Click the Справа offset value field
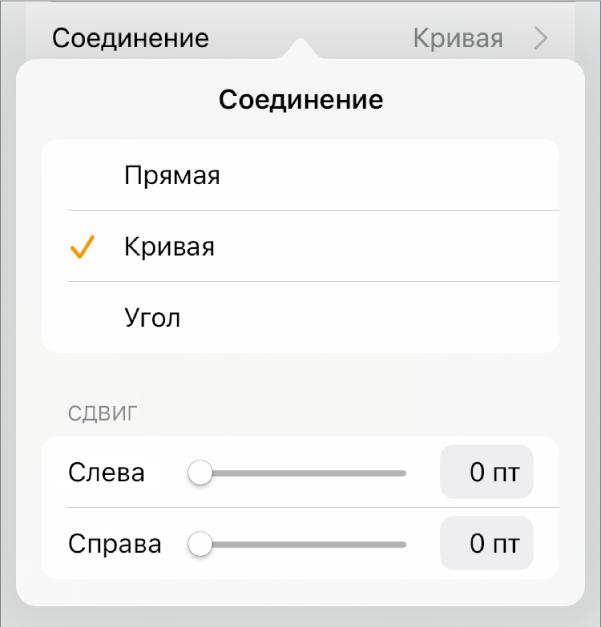Screen dimensions: 601x627 tap(487, 545)
